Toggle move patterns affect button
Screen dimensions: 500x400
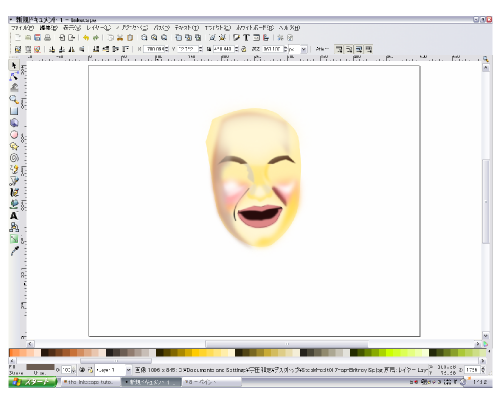coord(368,49)
